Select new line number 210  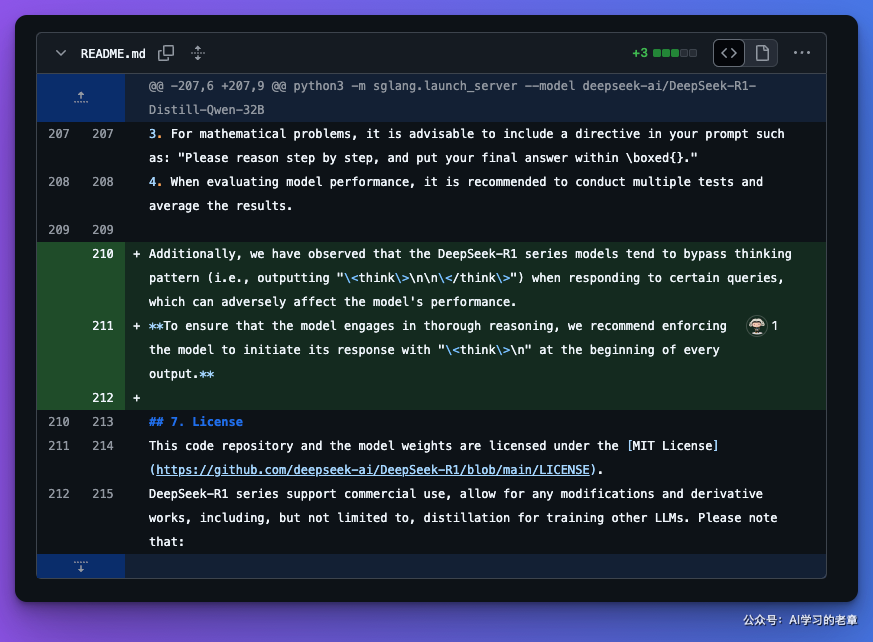pos(102,254)
